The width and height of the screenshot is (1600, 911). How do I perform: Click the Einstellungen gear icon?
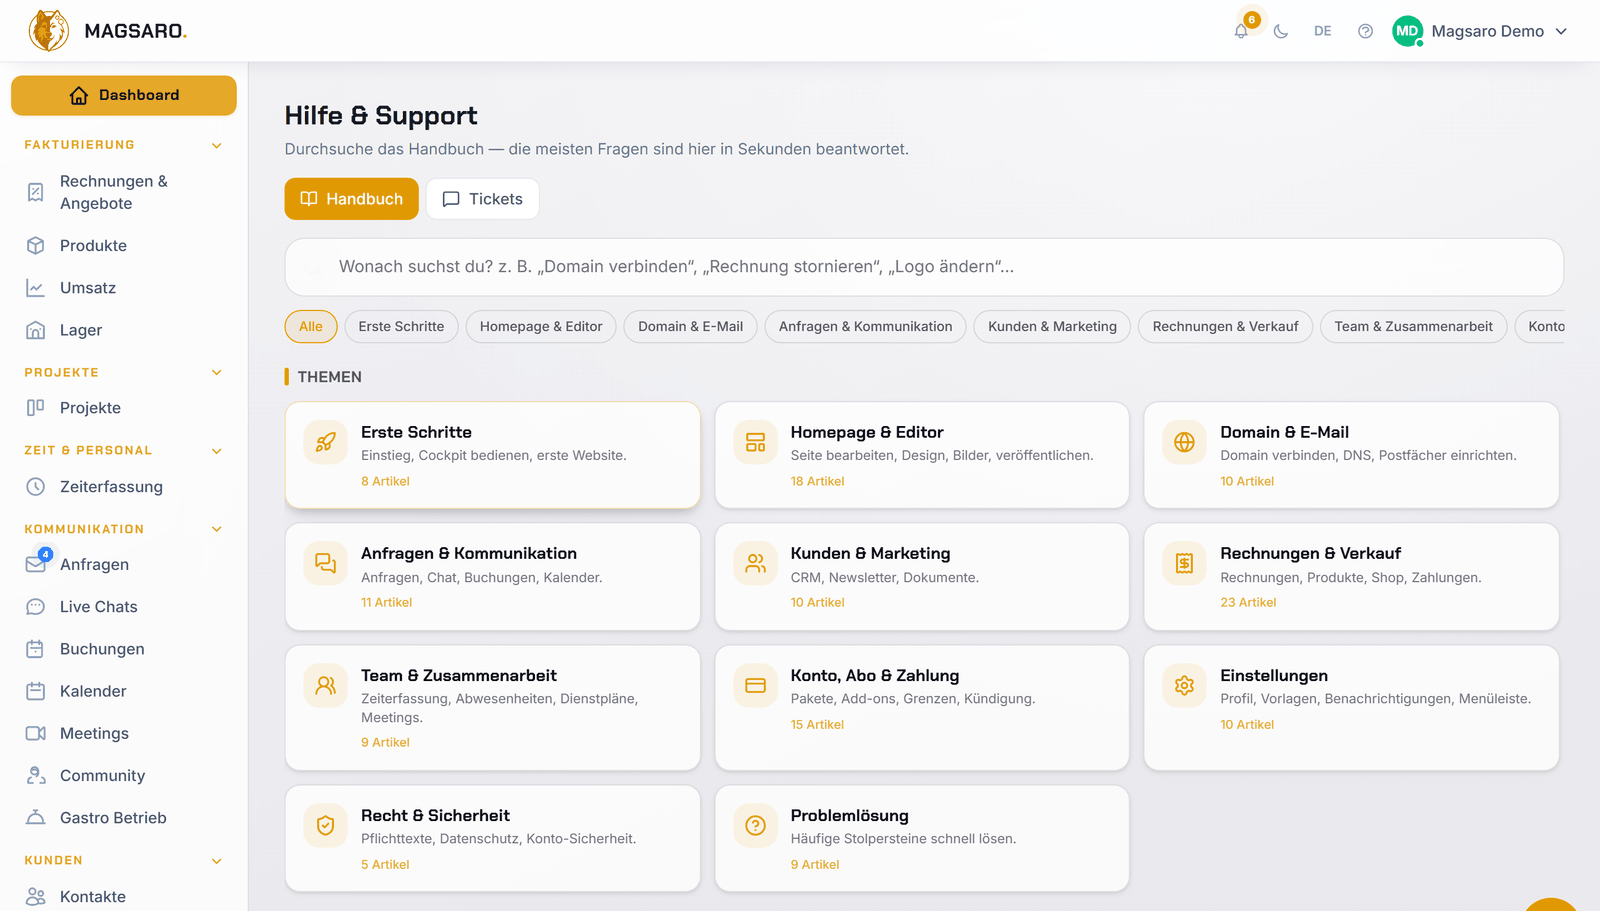1185,685
